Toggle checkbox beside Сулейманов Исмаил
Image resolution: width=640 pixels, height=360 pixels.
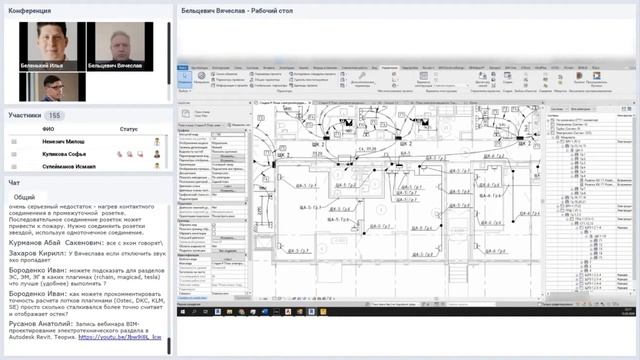[14, 167]
